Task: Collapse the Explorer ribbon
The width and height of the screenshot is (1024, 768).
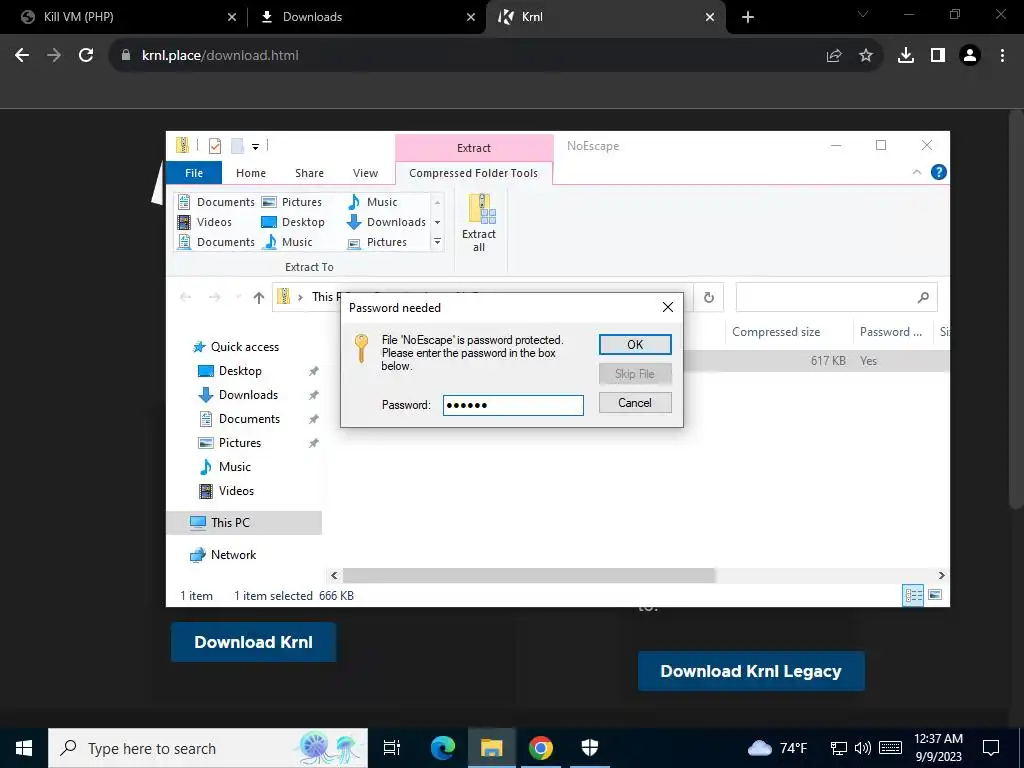Action: 917,172
